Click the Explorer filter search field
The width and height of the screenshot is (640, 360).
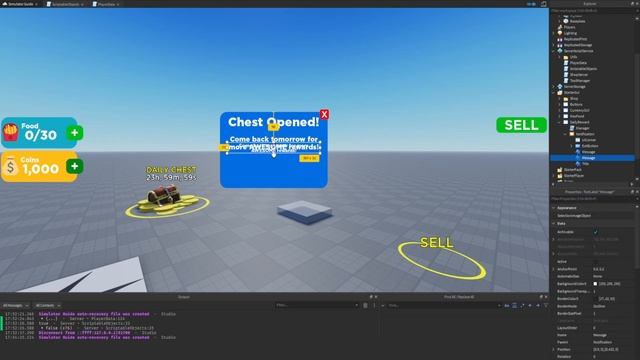592,11
